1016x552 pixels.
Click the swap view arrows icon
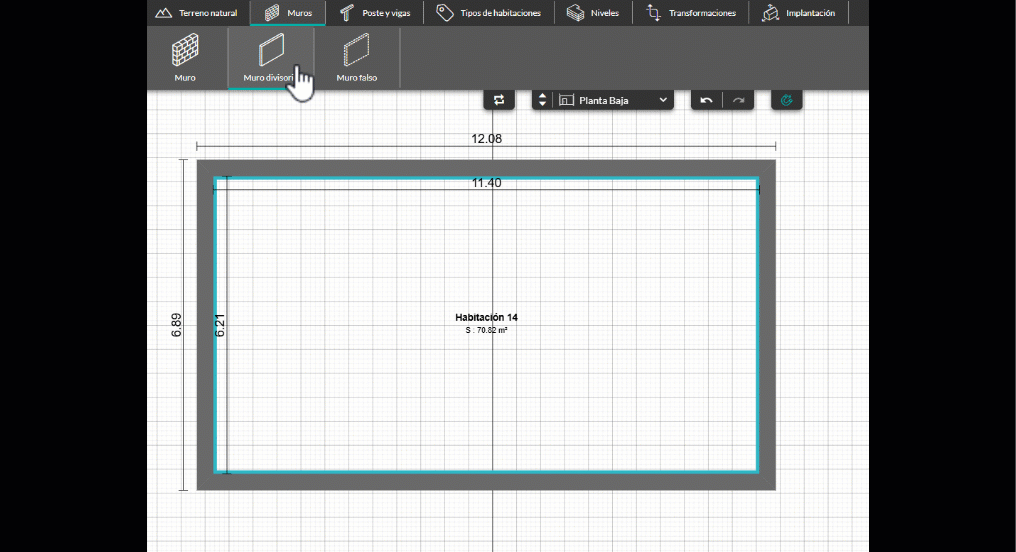tap(498, 100)
